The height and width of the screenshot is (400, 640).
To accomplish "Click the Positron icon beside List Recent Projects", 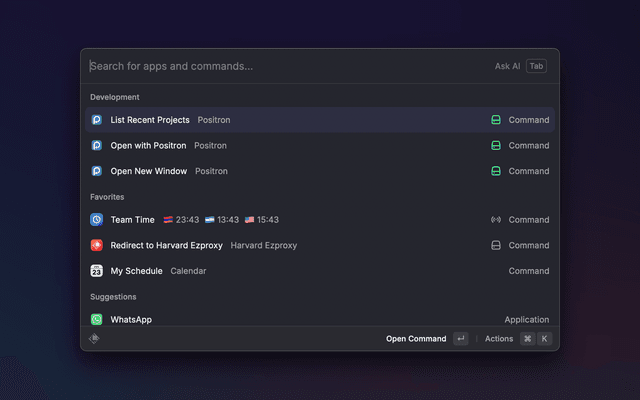I will [97, 120].
